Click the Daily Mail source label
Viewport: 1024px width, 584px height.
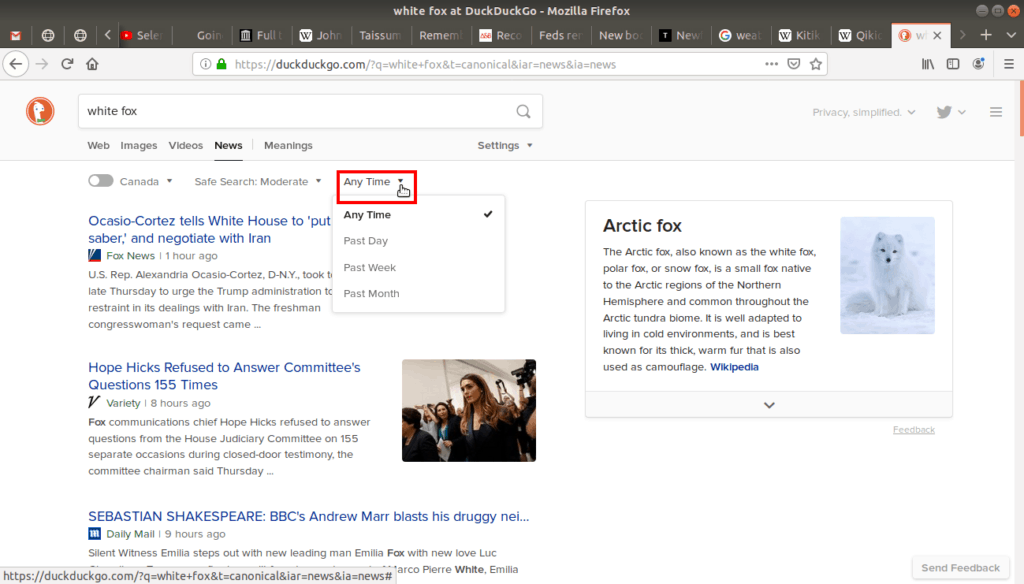click(x=131, y=534)
